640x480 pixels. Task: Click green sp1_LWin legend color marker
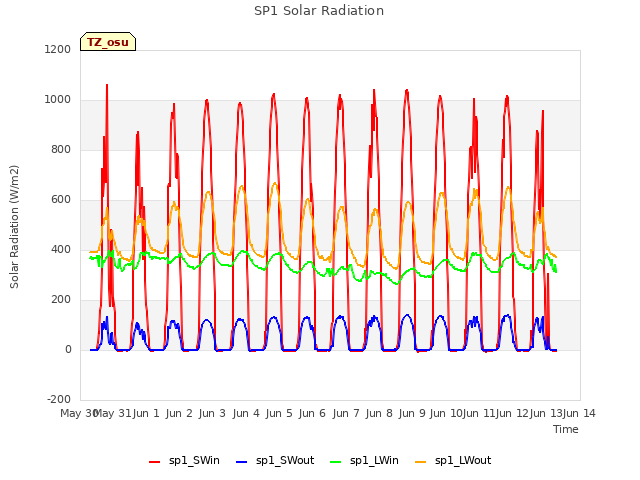click(336, 462)
